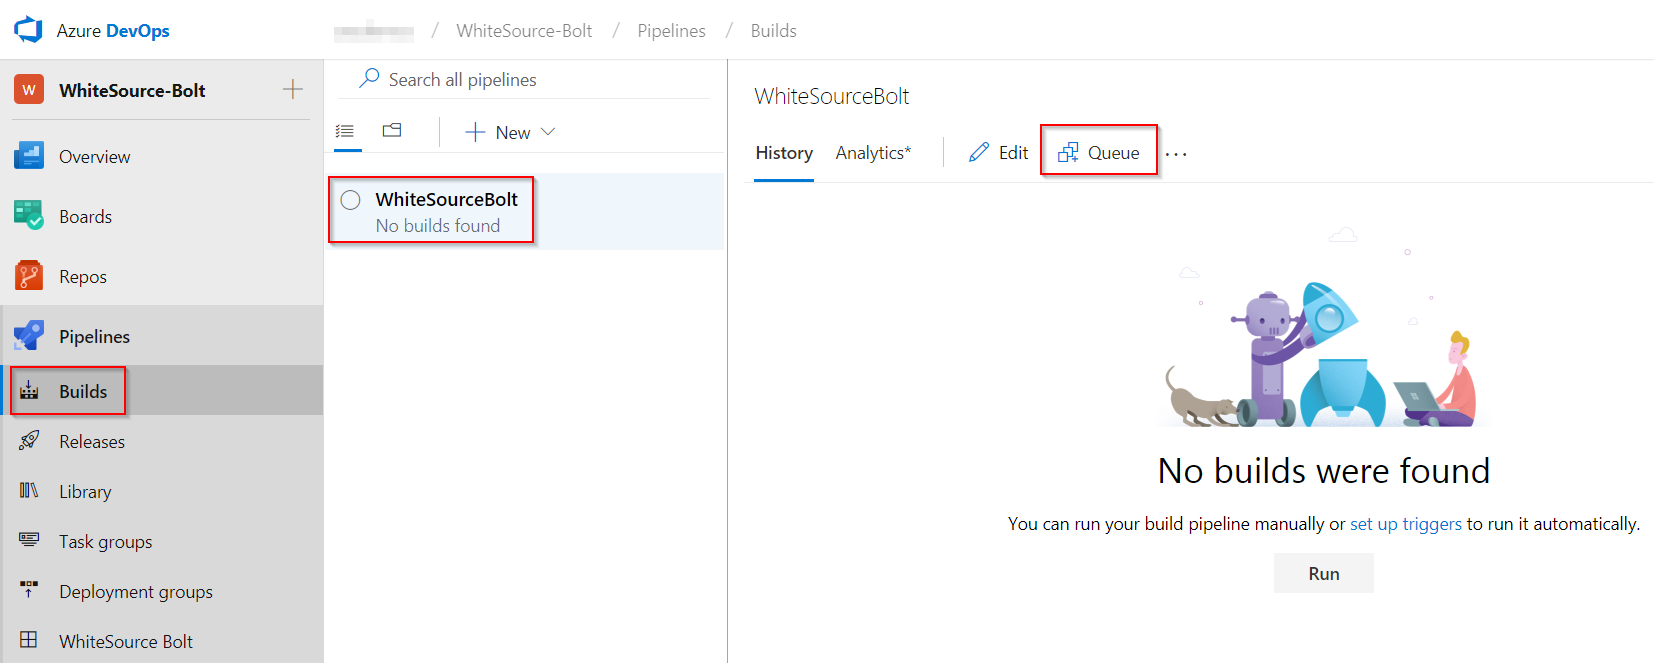1654x663 pixels.
Task: Open the Repos icon in sidebar
Action: click(x=28, y=276)
